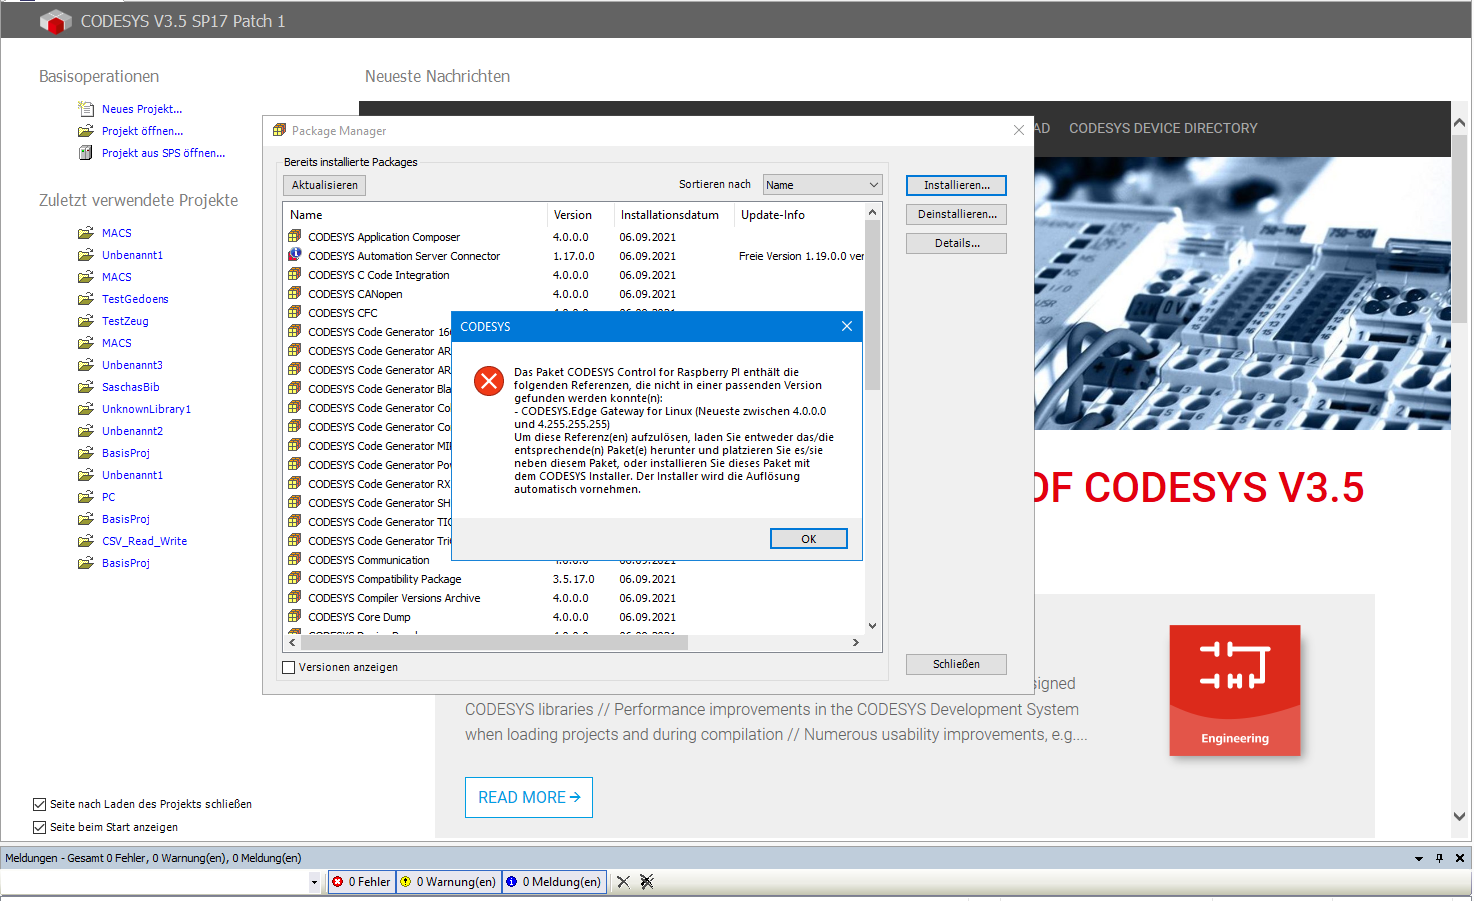
Task: Toggle the 0 Fehler filter button
Action: (x=362, y=882)
